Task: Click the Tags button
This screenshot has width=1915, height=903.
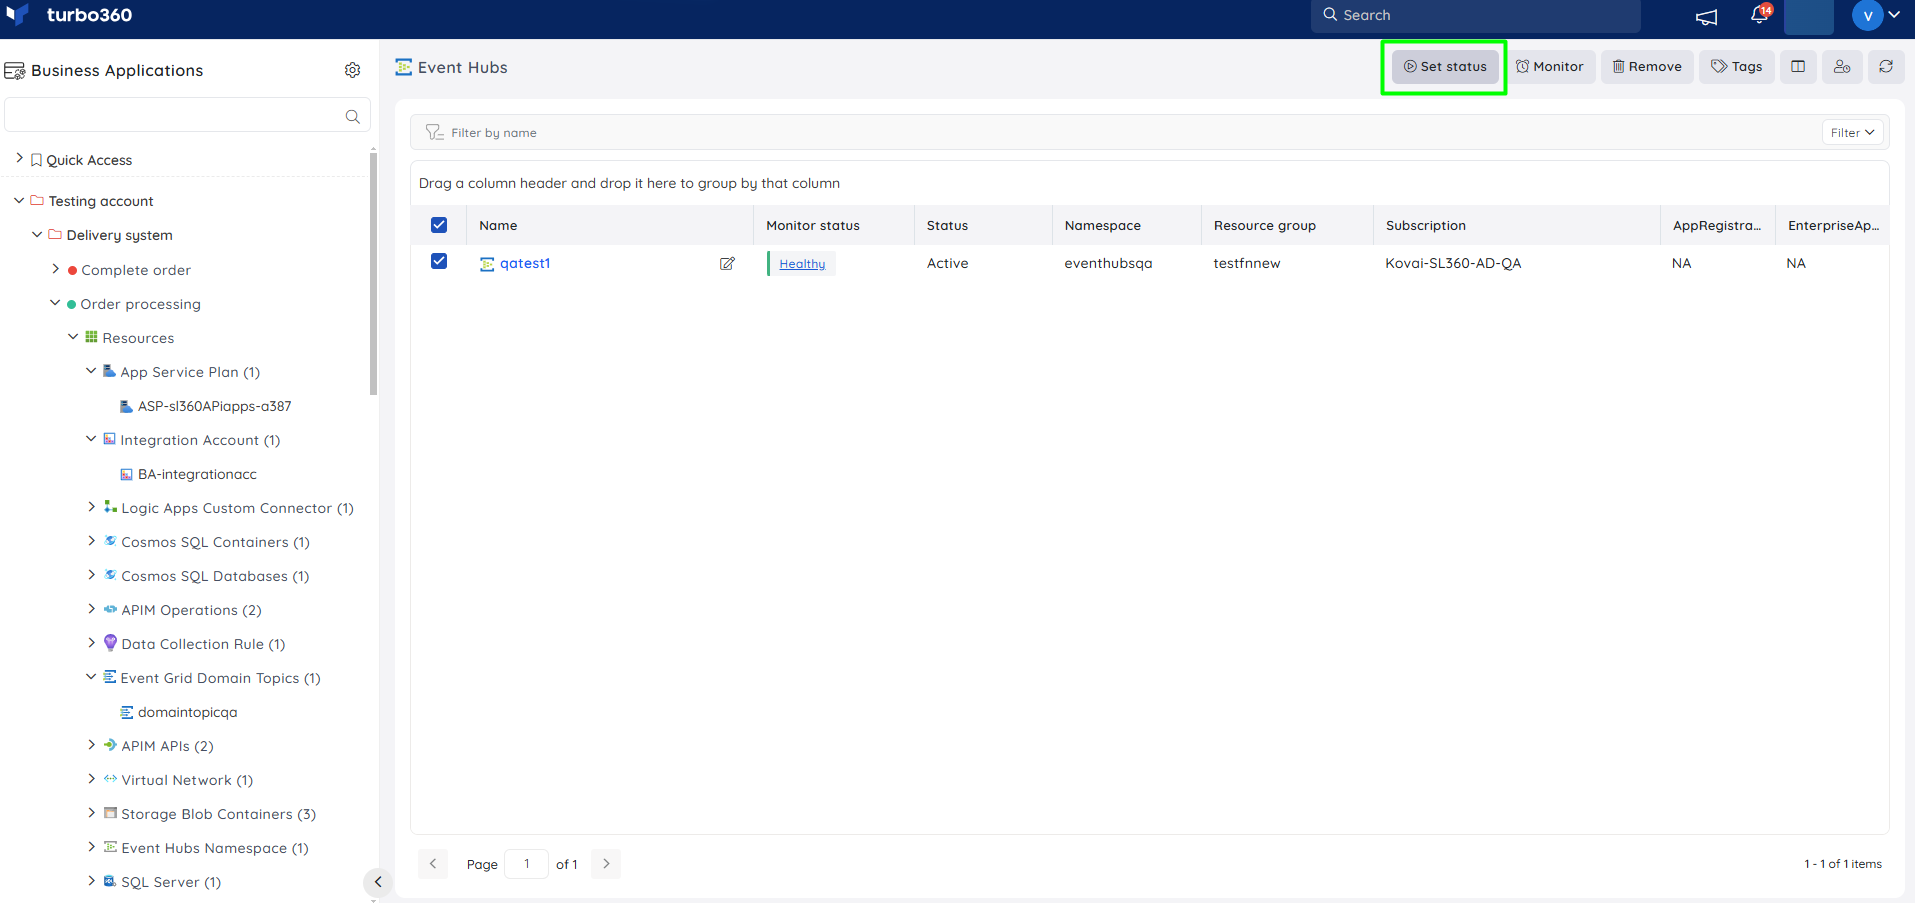Action: click(1737, 67)
